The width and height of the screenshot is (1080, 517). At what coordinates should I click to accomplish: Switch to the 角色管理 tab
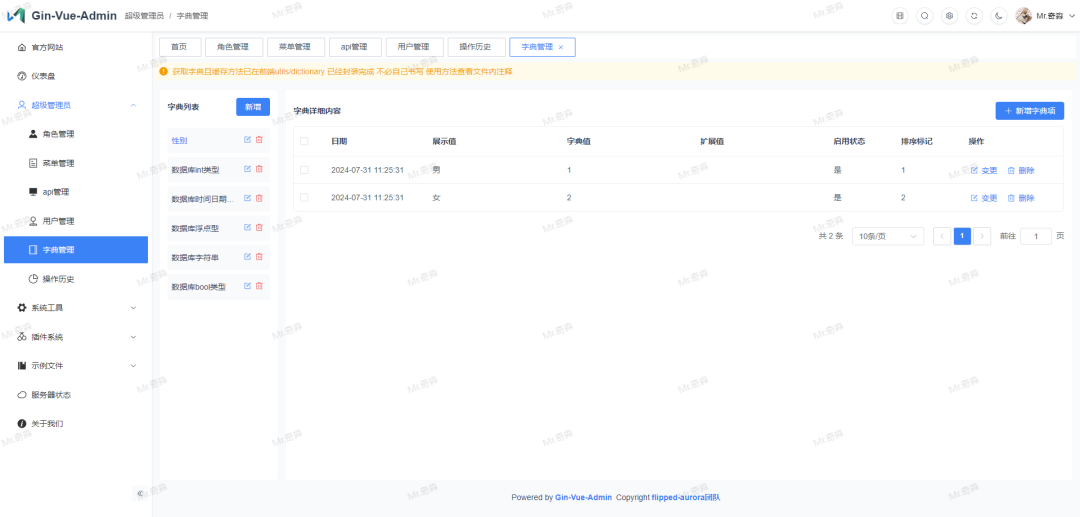tap(233, 47)
